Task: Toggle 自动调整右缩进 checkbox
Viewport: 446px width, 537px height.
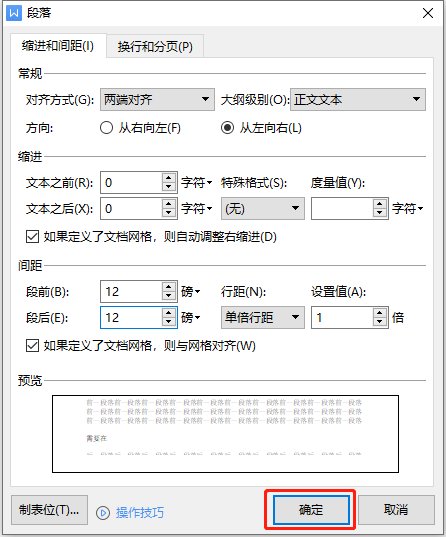Action: point(32,237)
